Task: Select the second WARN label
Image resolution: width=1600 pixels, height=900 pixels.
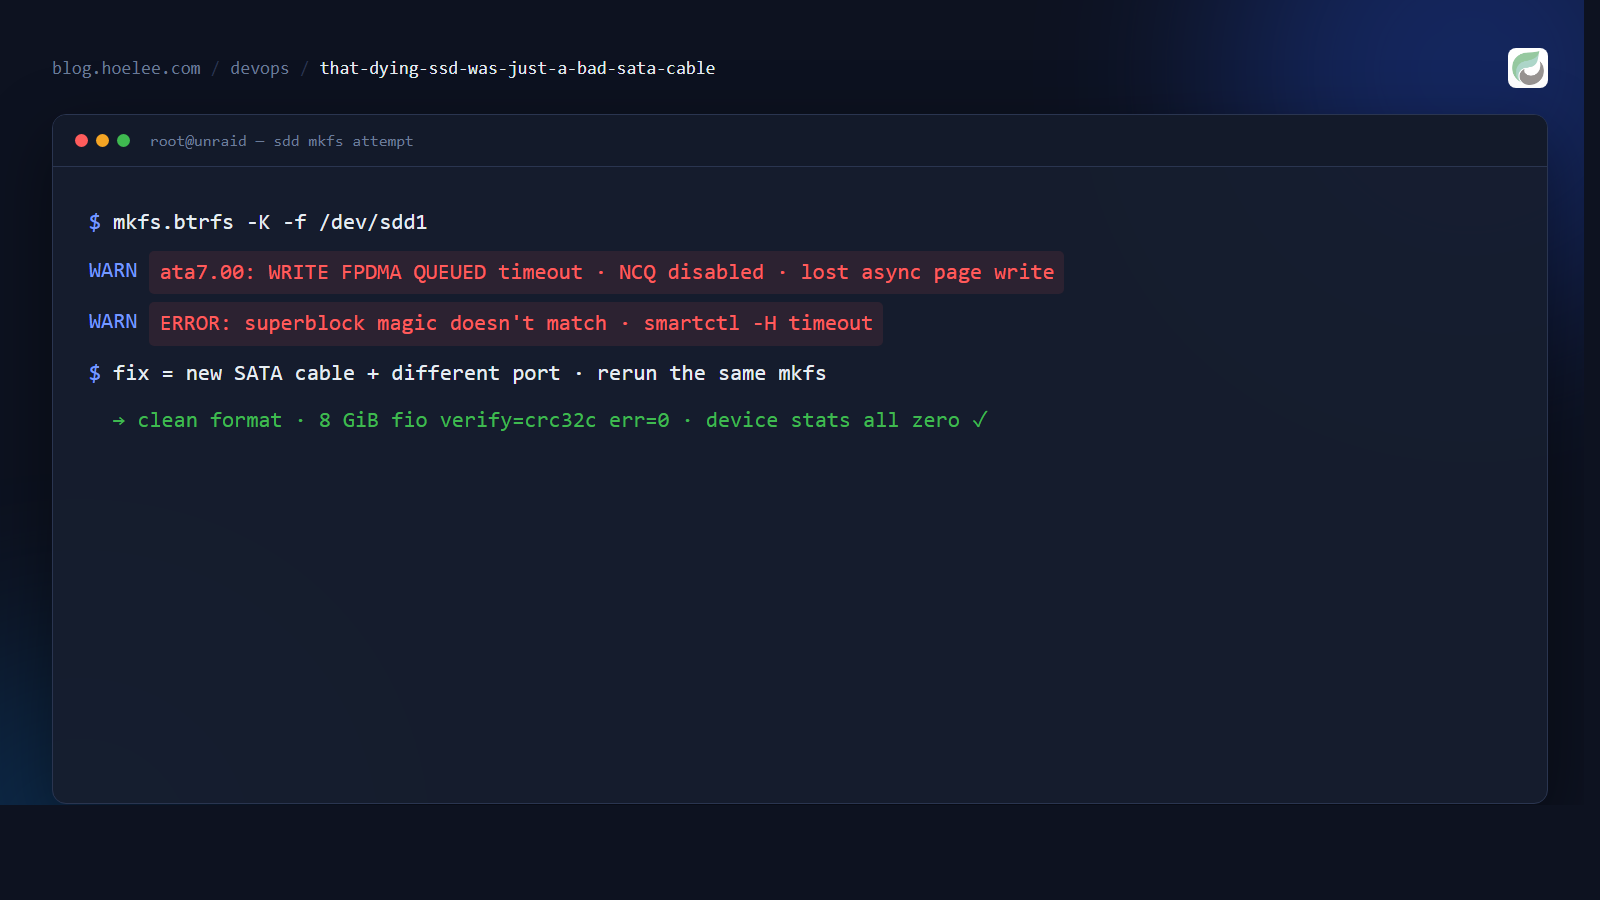Action: (x=113, y=322)
